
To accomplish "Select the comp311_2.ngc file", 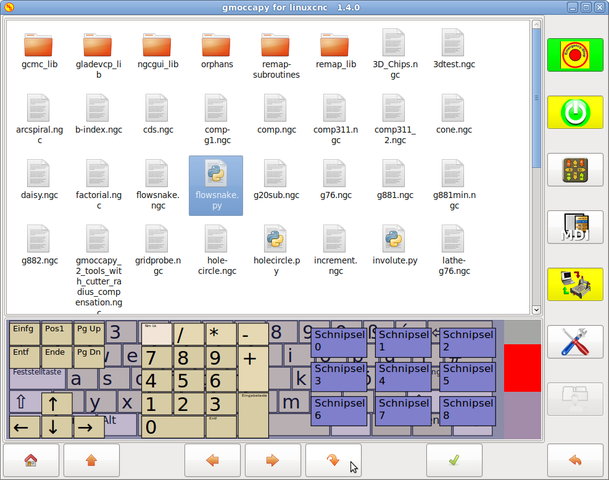I will (395, 120).
